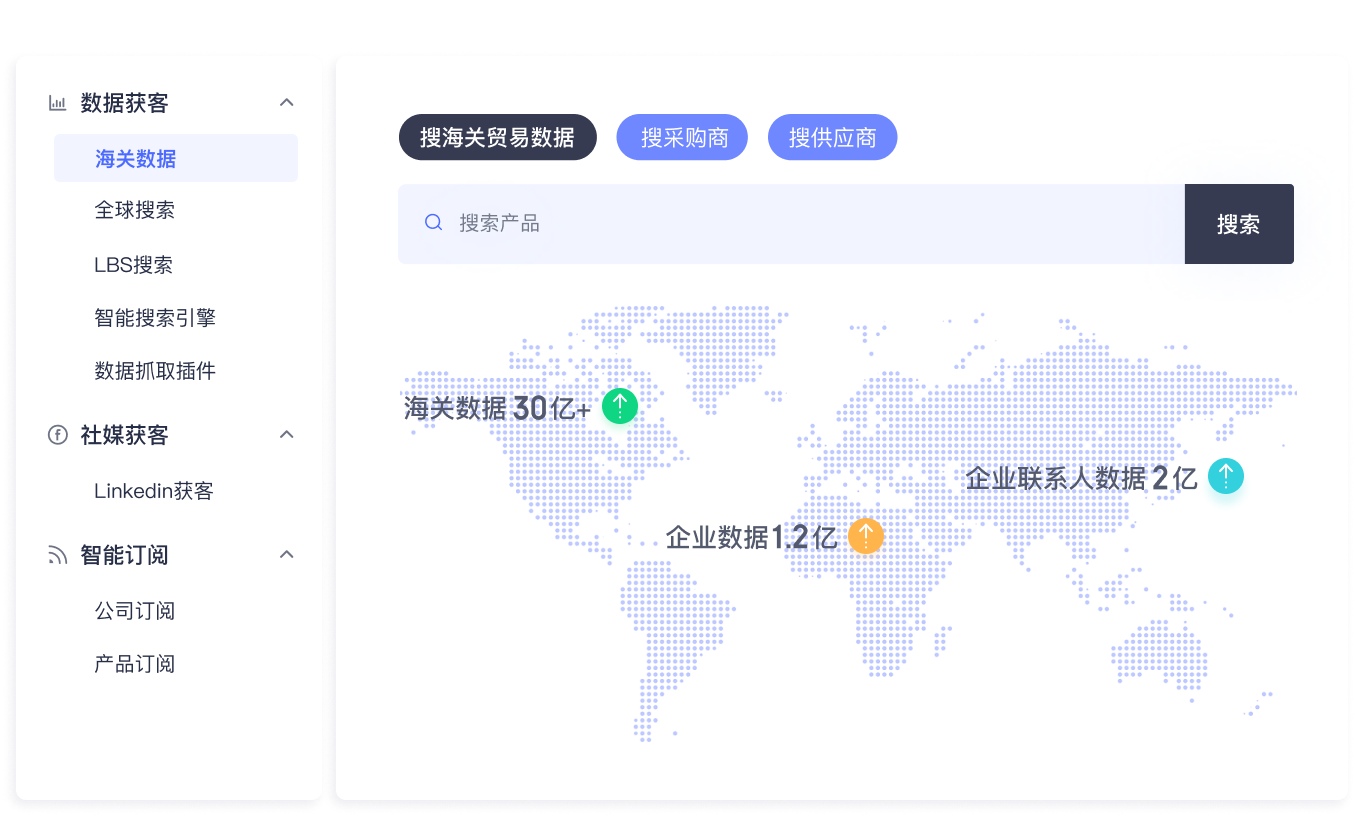Click the magnifier icon in search box
The image size is (1355, 816).
point(433,223)
